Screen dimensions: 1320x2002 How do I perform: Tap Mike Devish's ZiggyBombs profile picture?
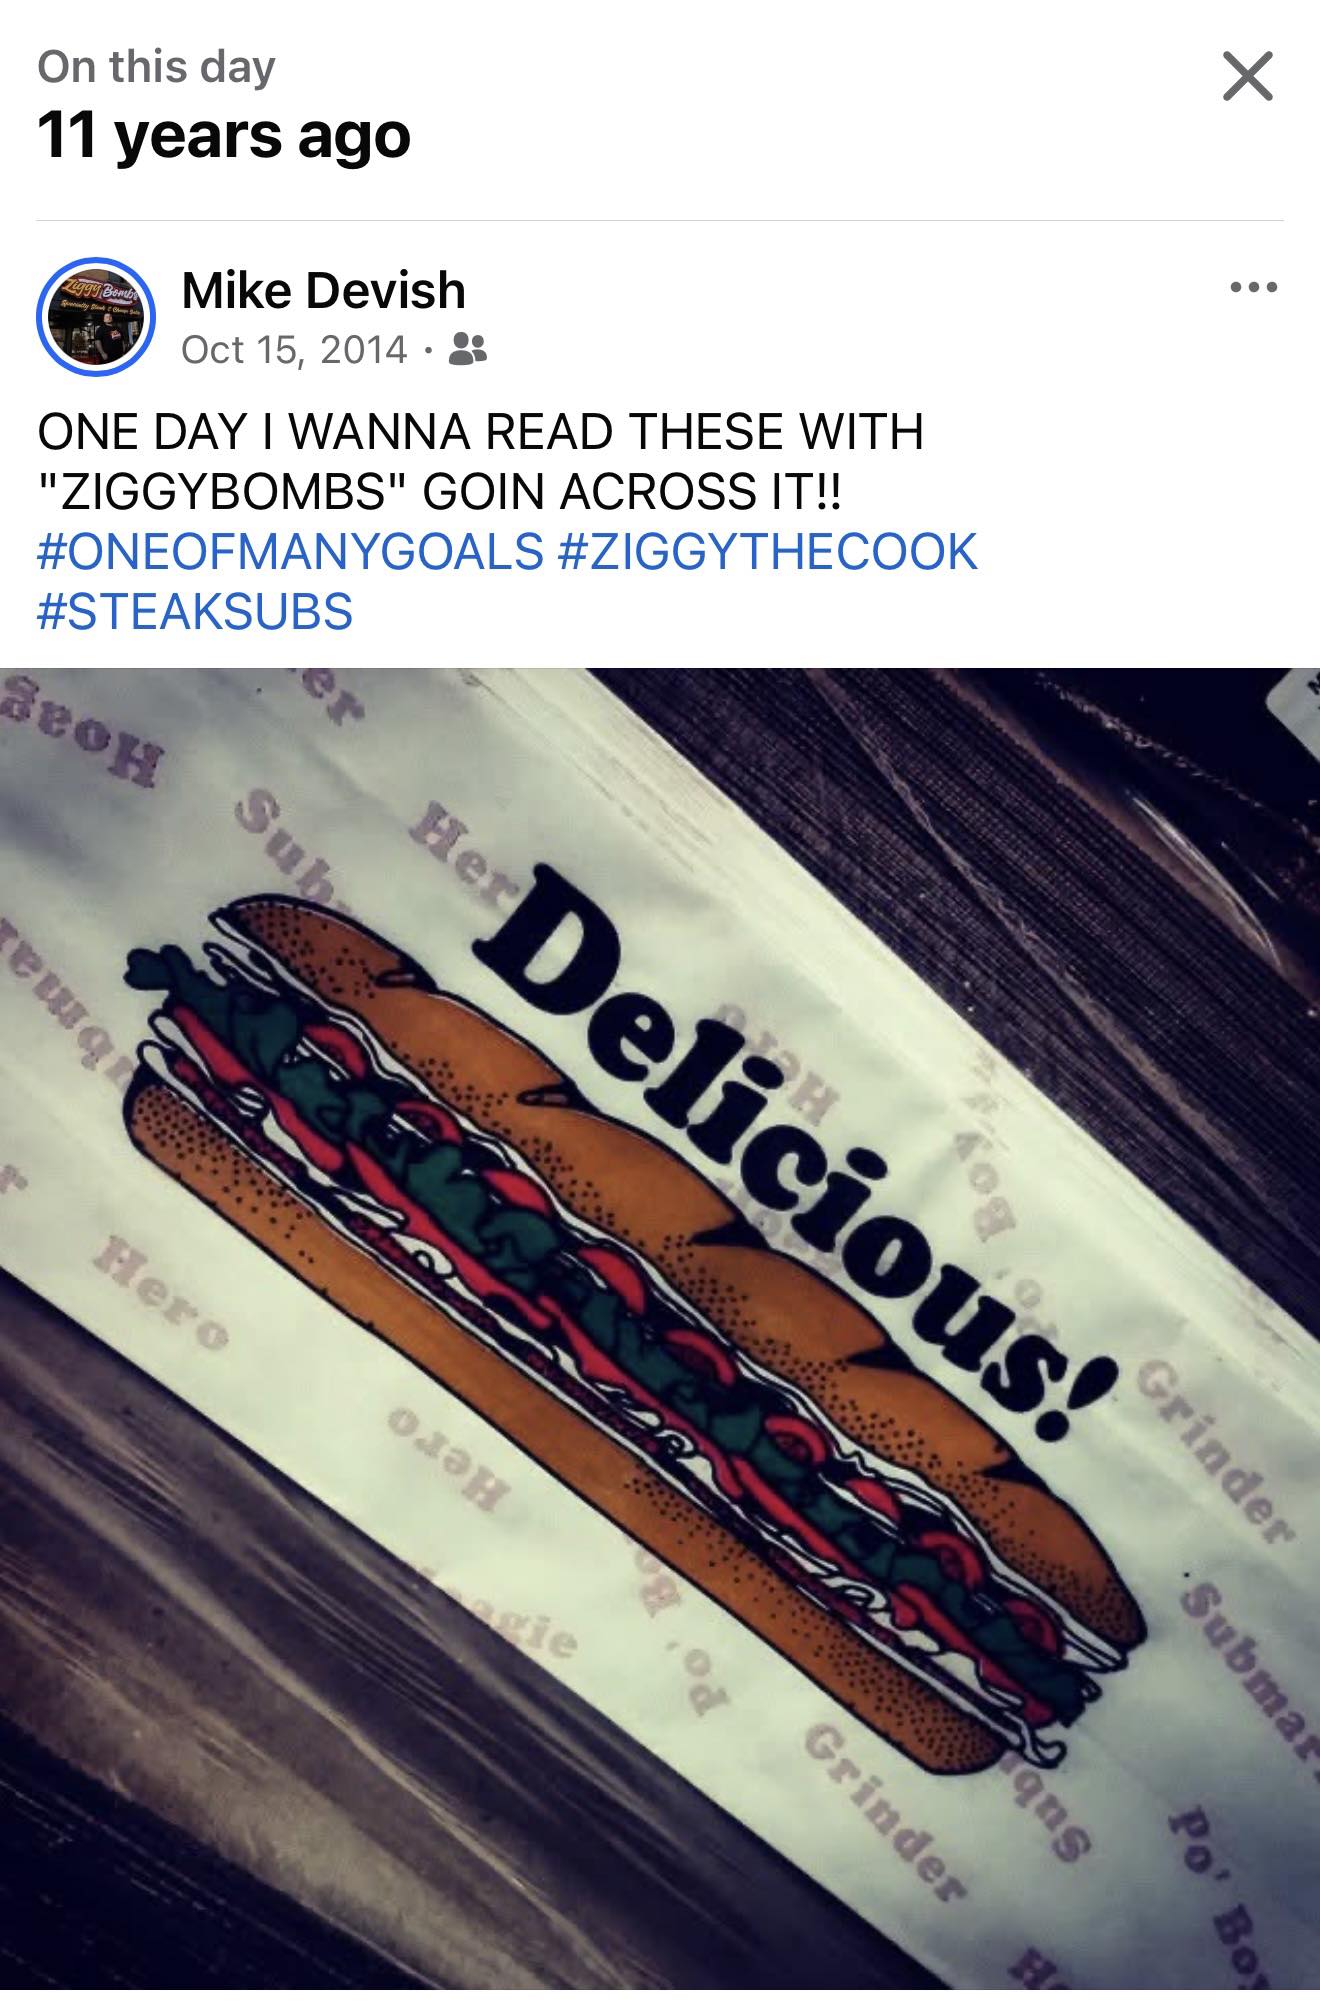click(x=96, y=318)
